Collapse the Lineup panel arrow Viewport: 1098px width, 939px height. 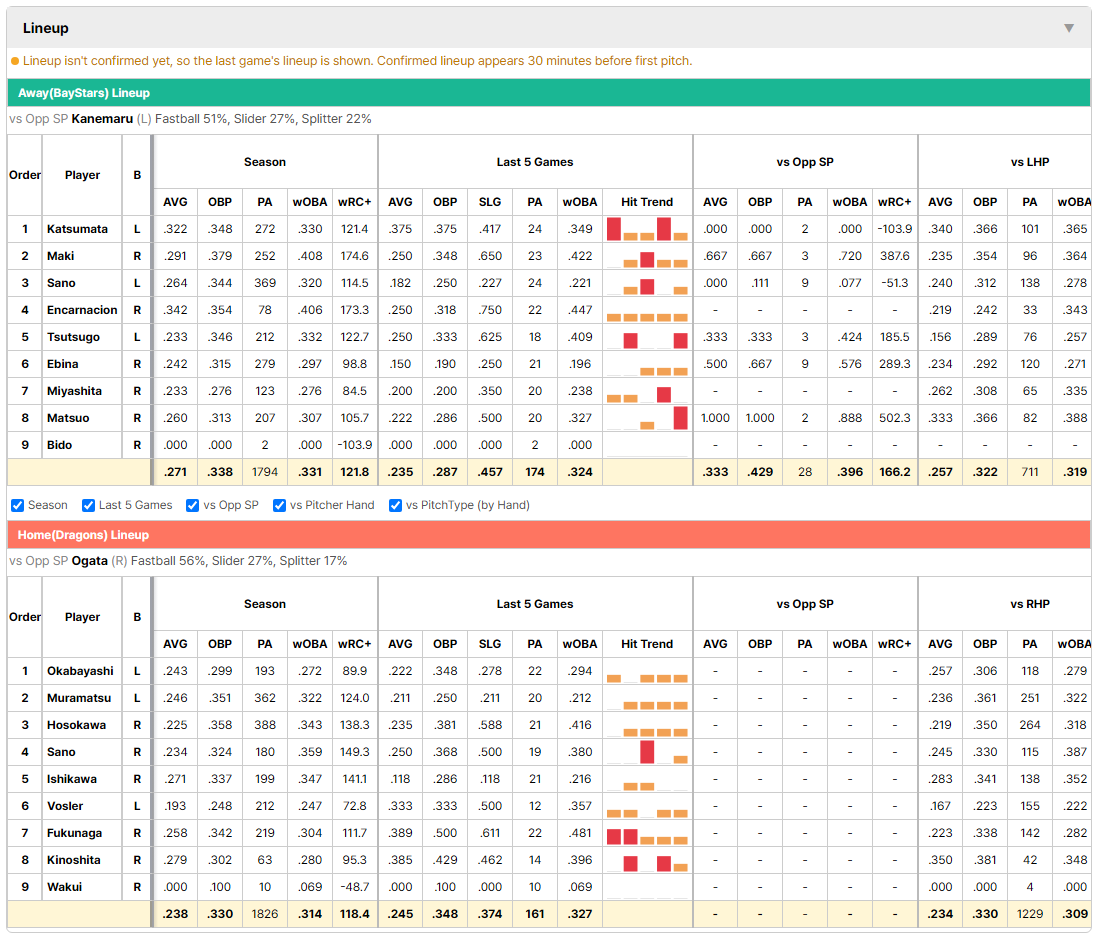1069,28
